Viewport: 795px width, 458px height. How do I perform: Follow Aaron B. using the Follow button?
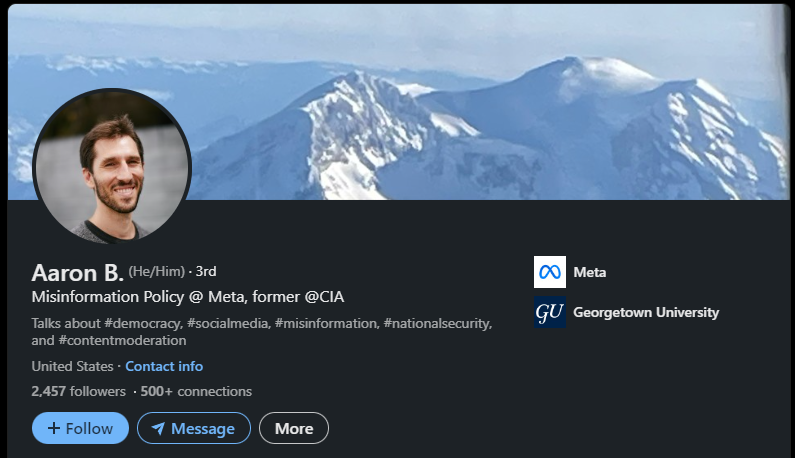(80, 428)
